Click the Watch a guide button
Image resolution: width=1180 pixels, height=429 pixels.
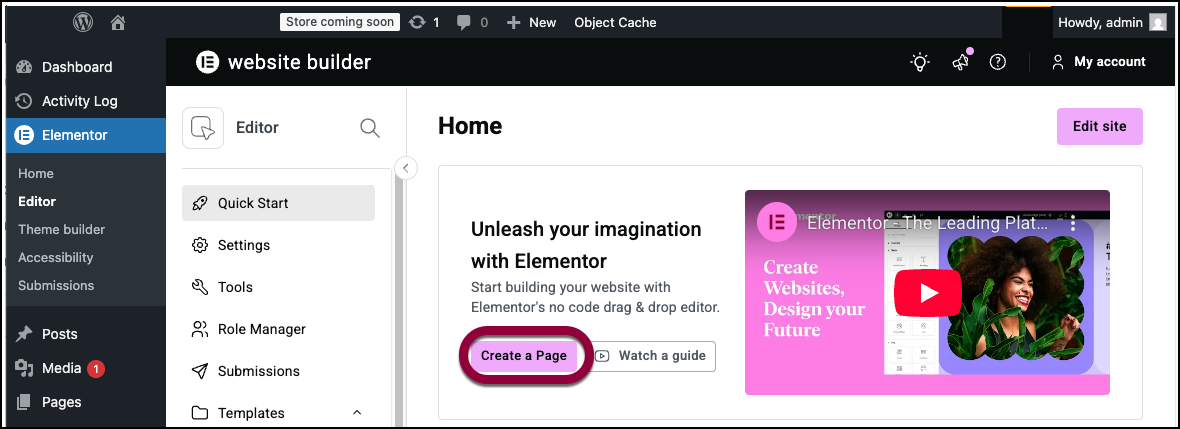(651, 355)
